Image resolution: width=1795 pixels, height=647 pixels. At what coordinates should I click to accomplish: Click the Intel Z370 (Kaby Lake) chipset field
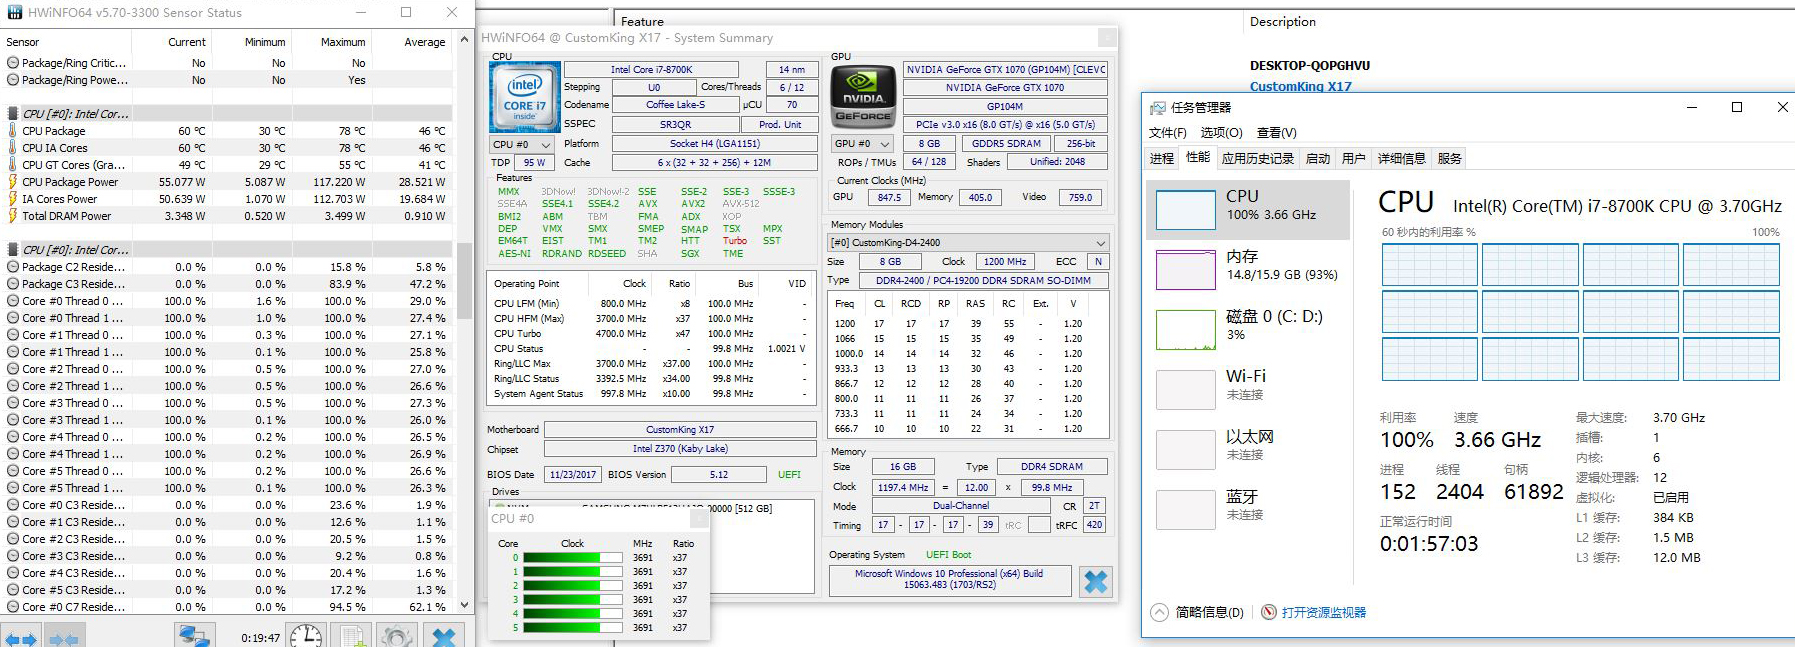680,449
